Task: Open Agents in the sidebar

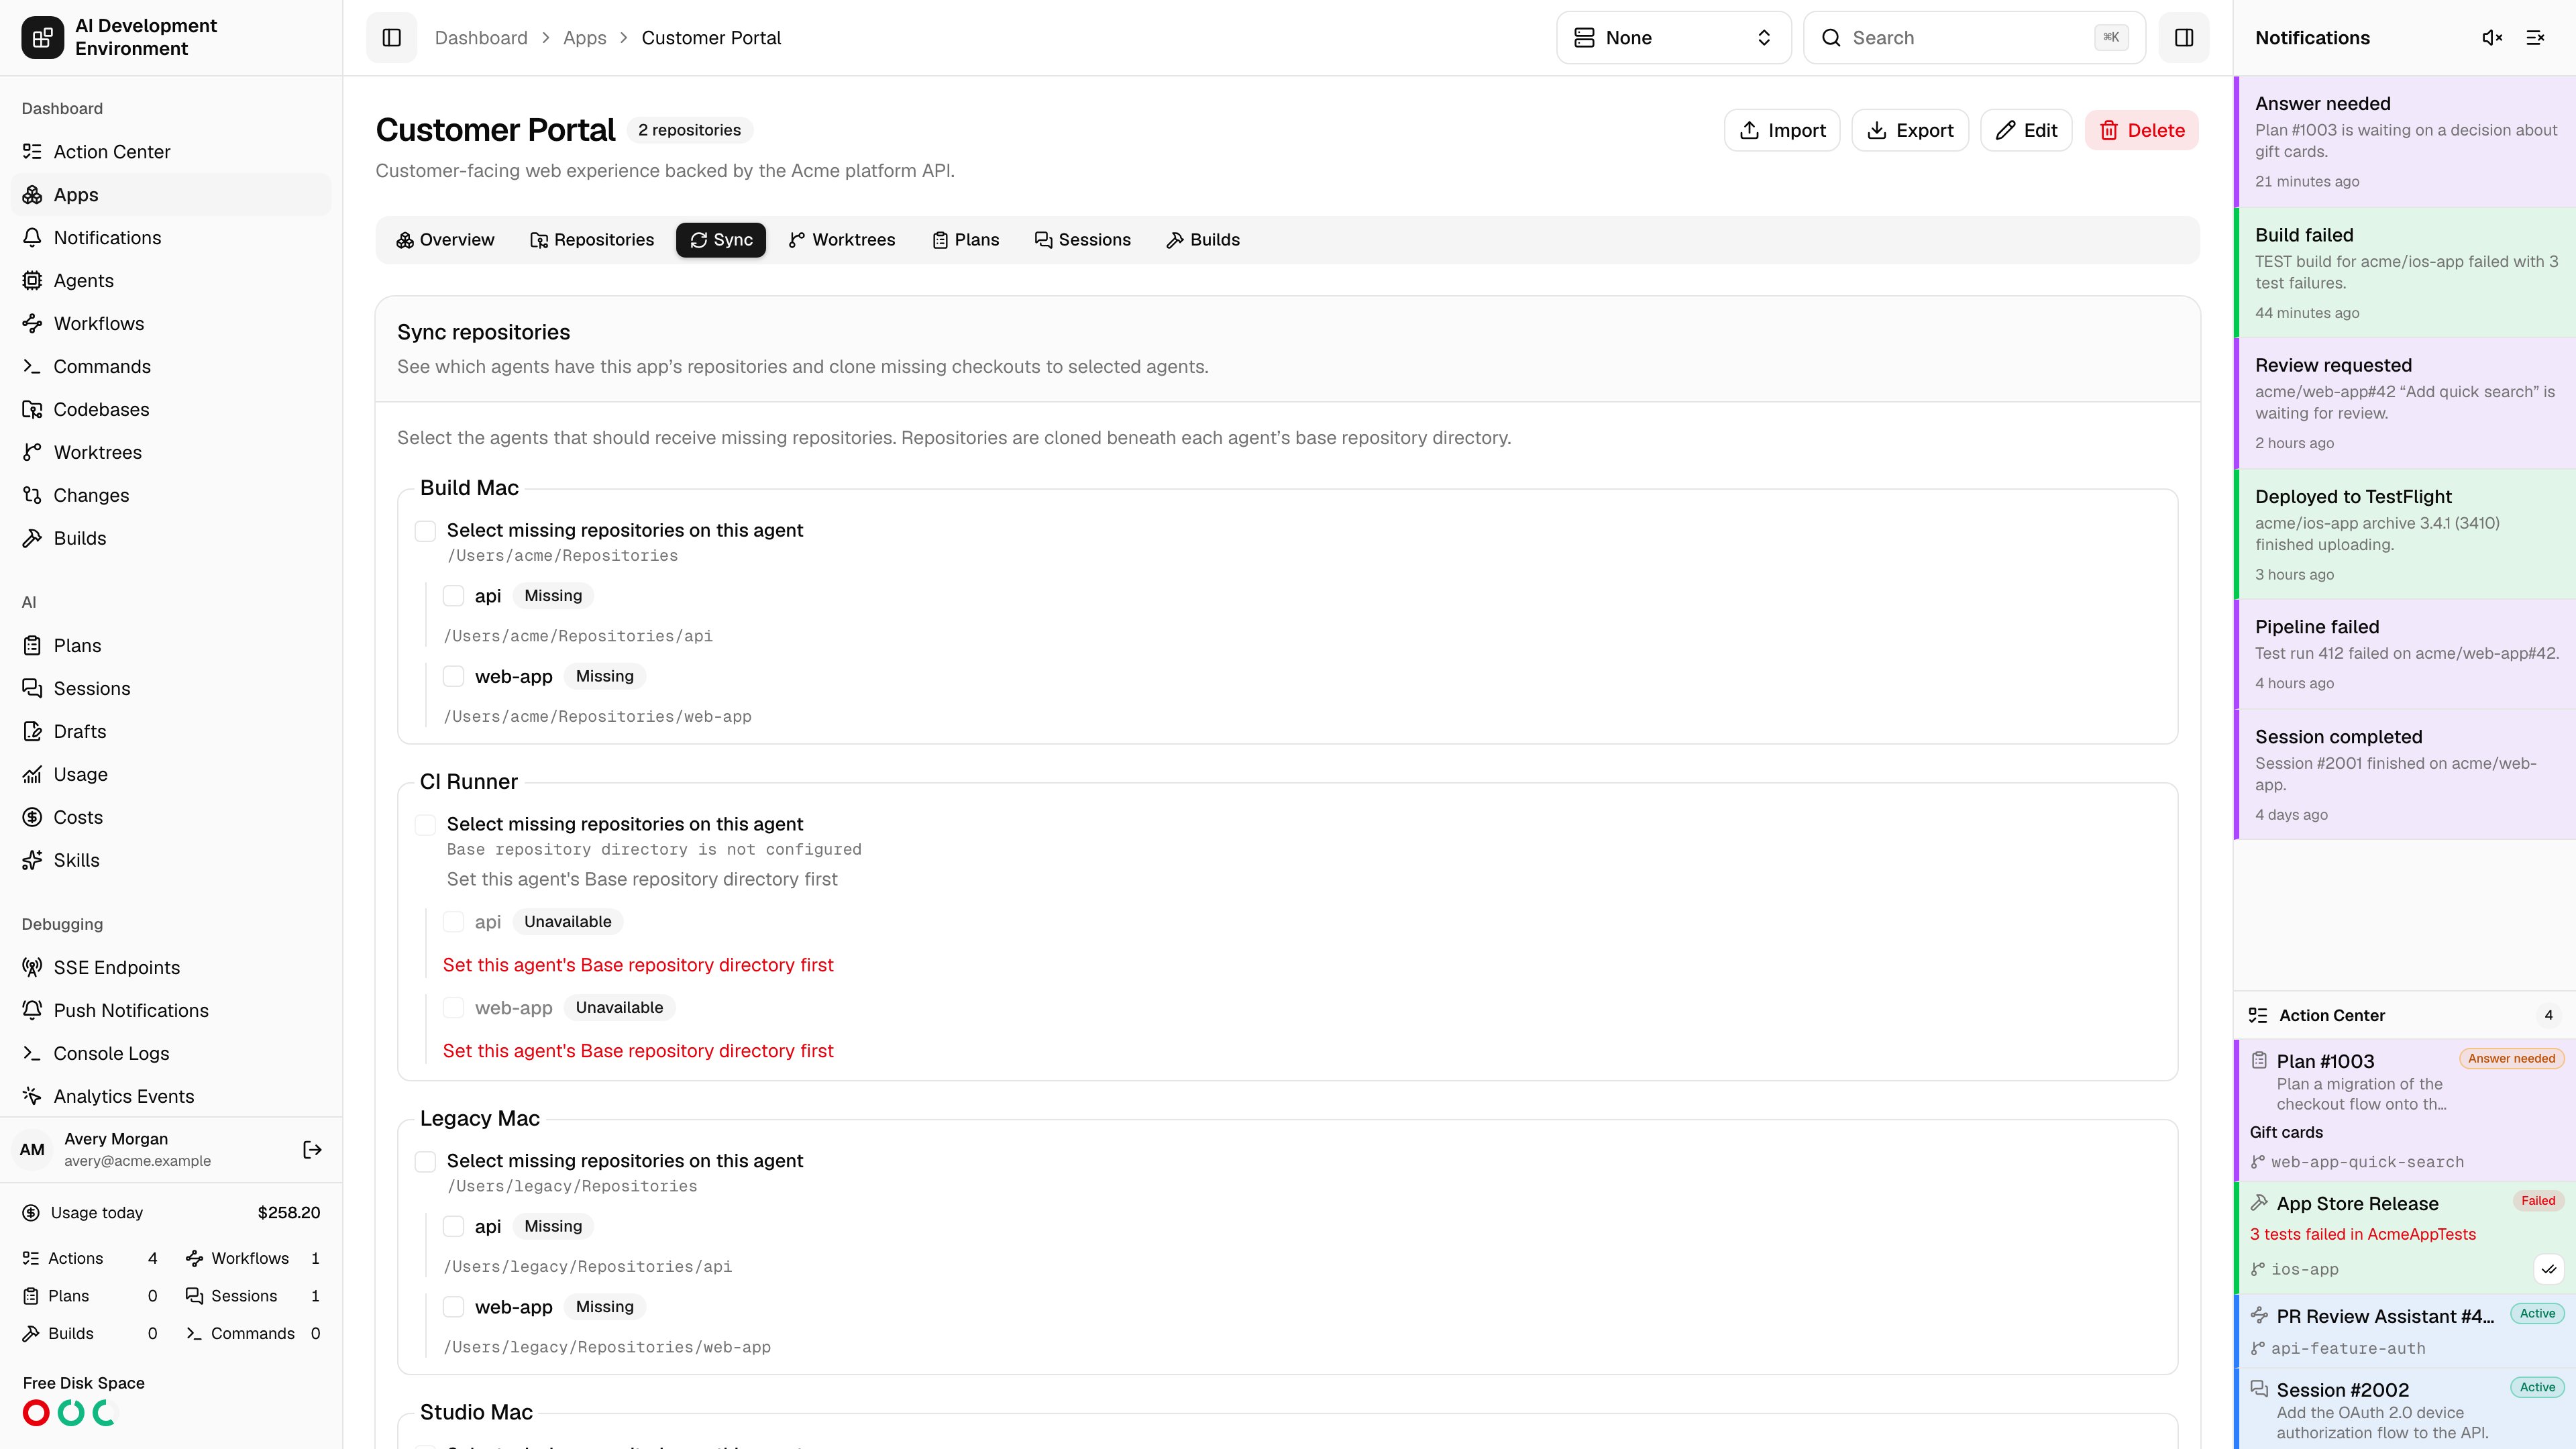Action: (171, 280)
